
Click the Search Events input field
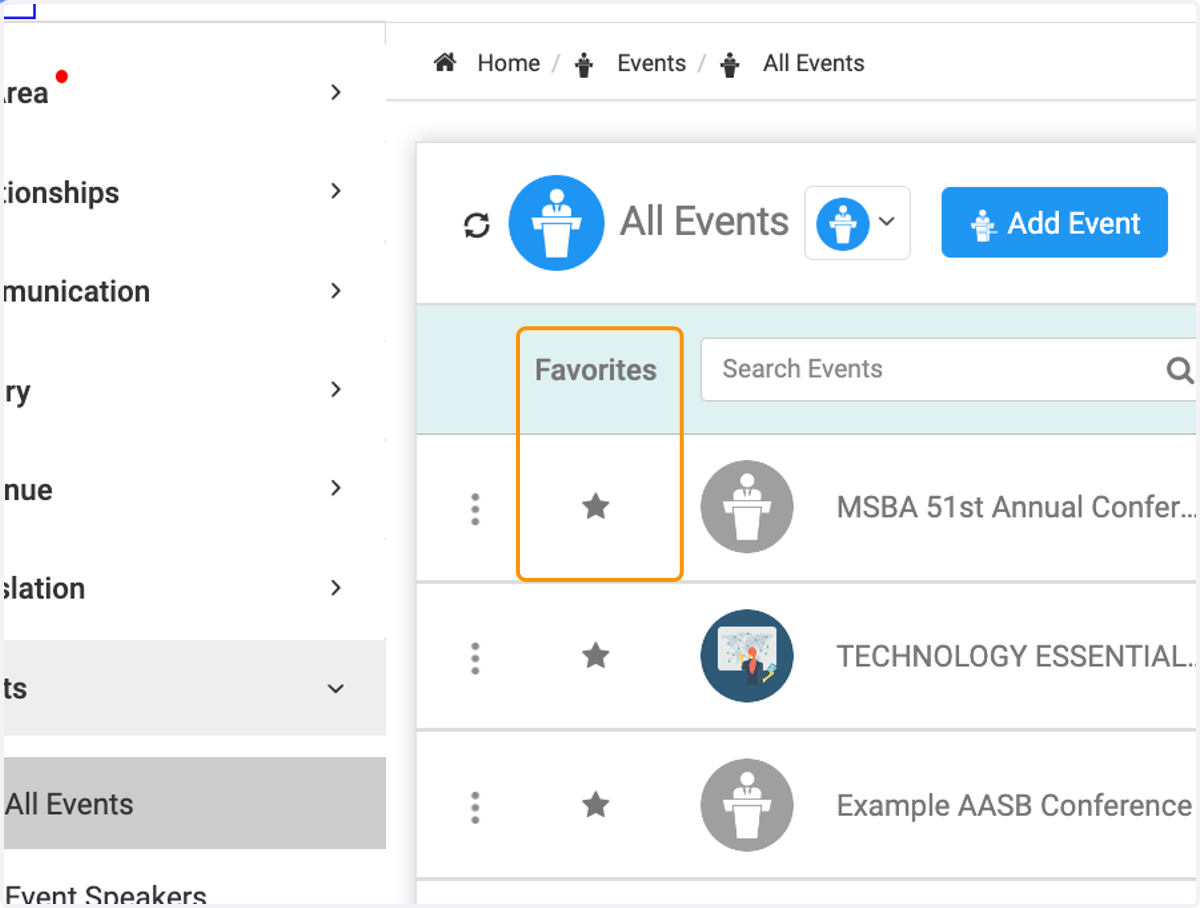(948, 369)
